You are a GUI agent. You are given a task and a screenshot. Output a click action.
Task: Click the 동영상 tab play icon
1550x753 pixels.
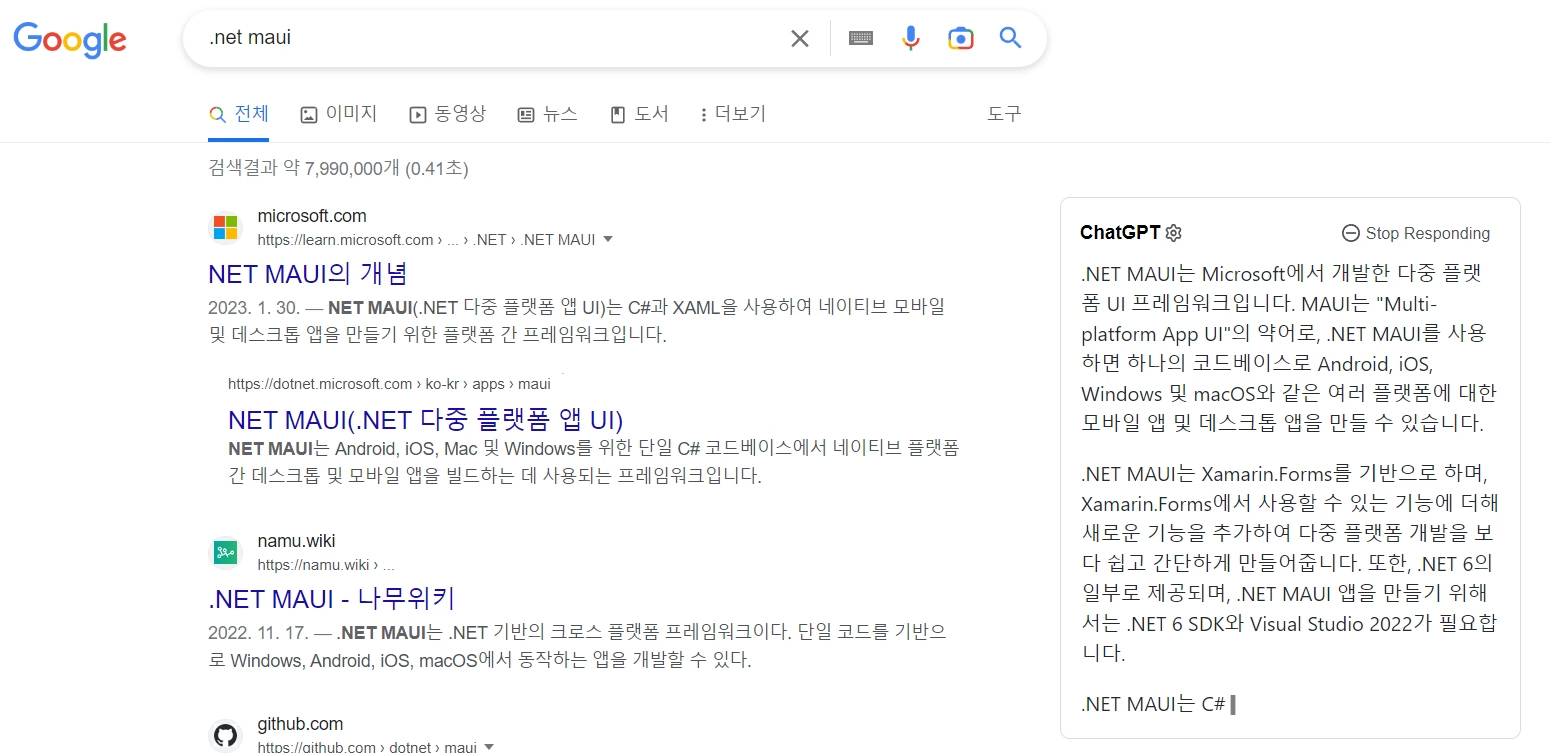coord(418,115)
